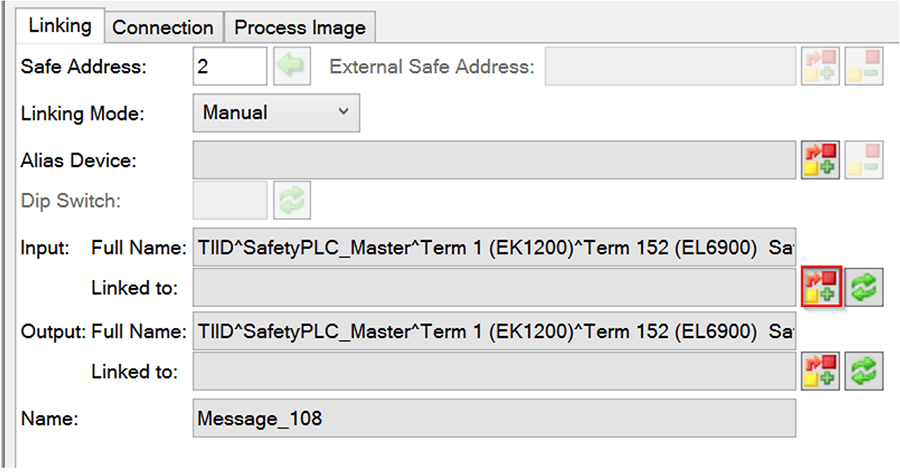
Task: Open the Linking Mode dropdown
Action: pos(275,113)
